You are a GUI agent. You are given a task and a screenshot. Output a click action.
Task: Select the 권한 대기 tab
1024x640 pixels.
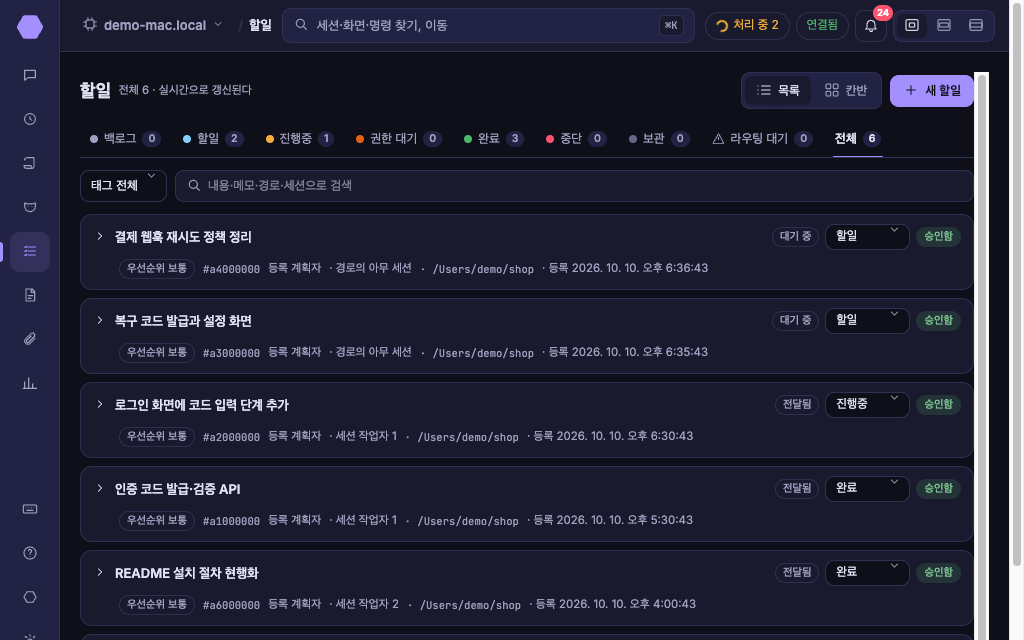tap(398, 138)
